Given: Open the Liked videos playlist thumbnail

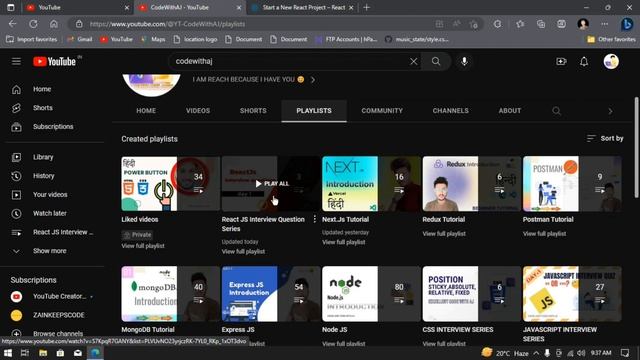Looking at the screenshot, I should point(170,184).
